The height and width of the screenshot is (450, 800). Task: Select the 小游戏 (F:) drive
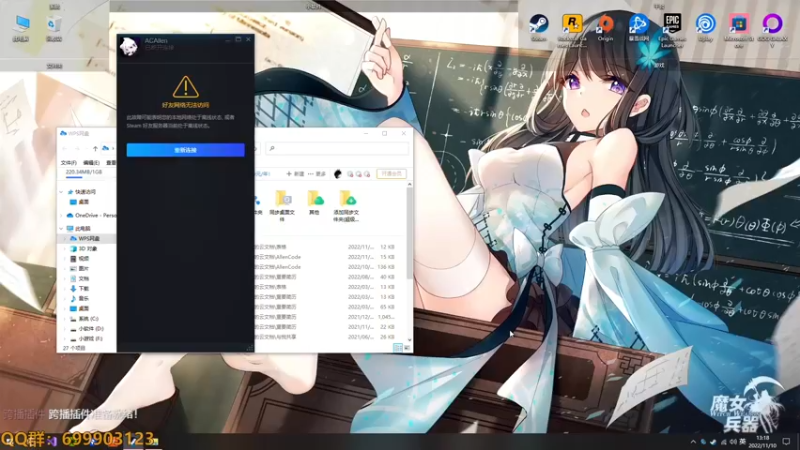click(87, 338)
